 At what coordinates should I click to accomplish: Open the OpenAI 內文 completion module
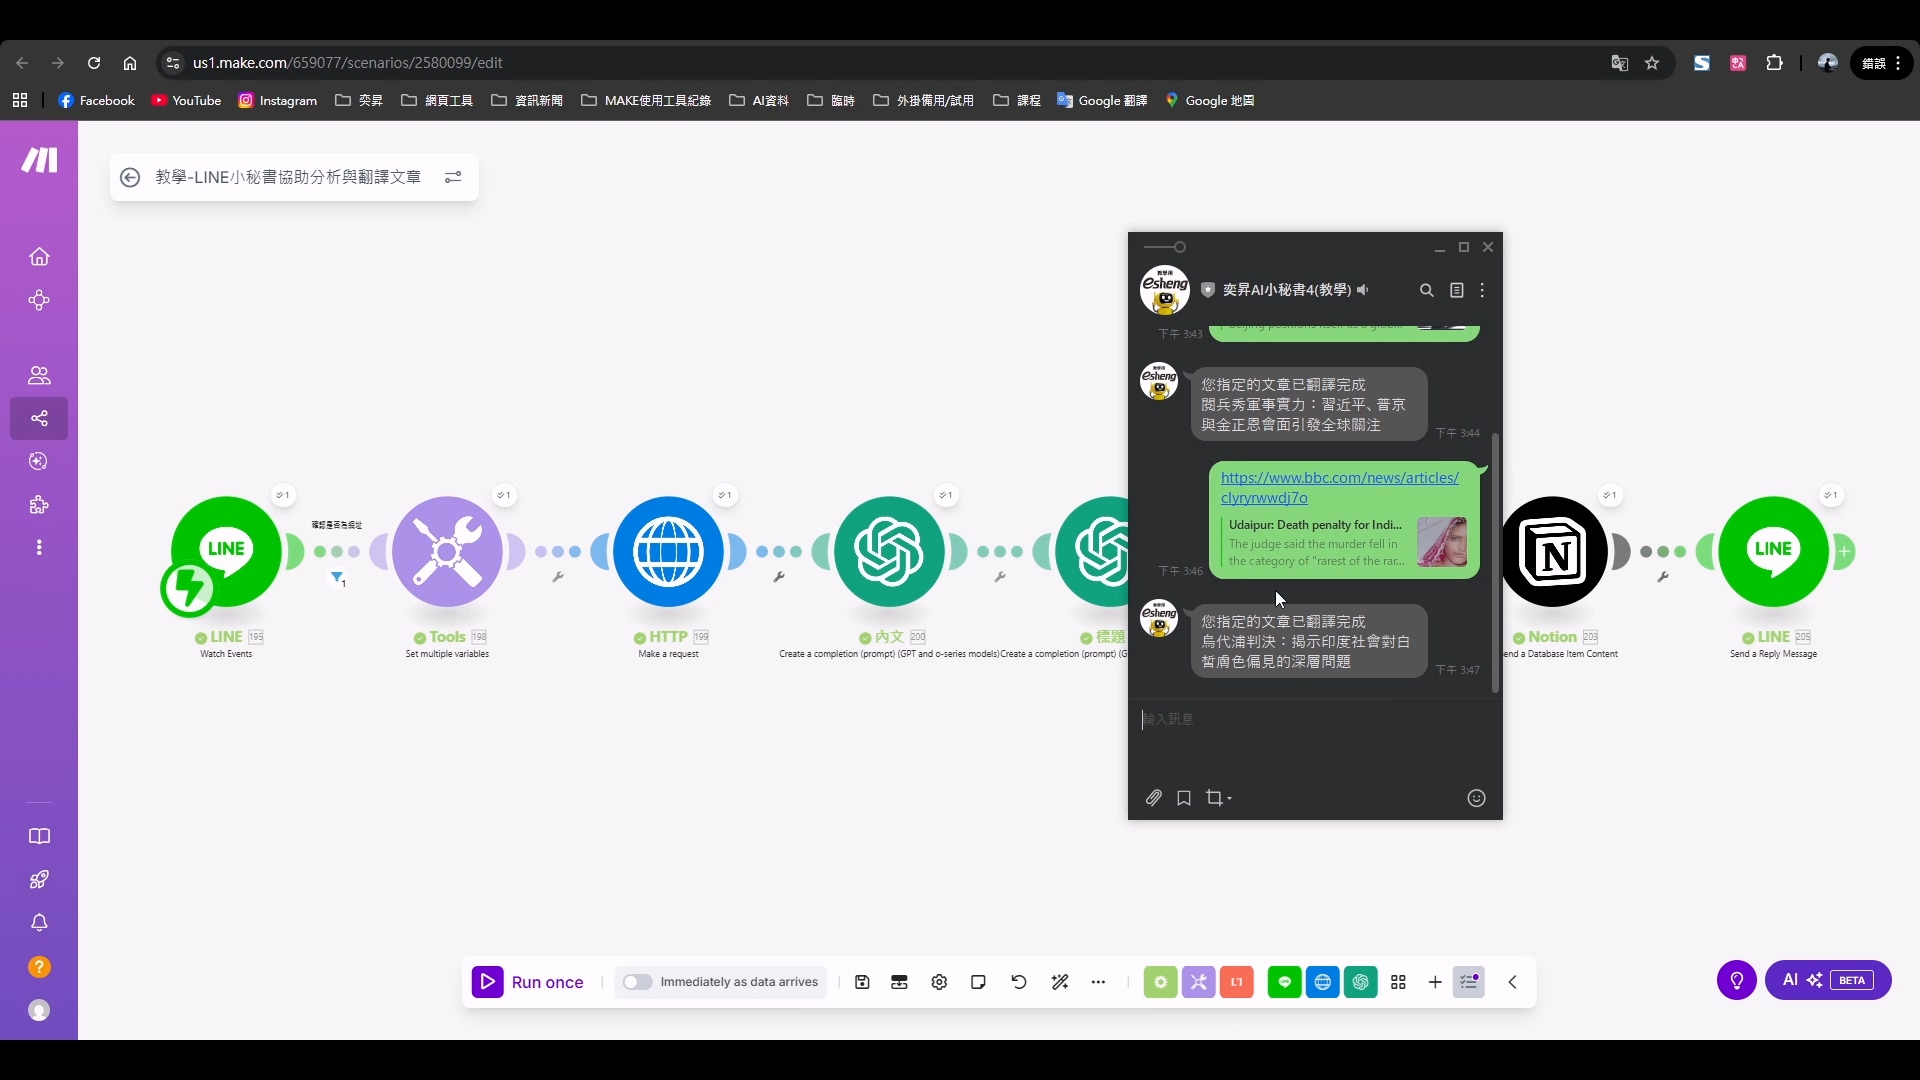click(x=889, y=551)
